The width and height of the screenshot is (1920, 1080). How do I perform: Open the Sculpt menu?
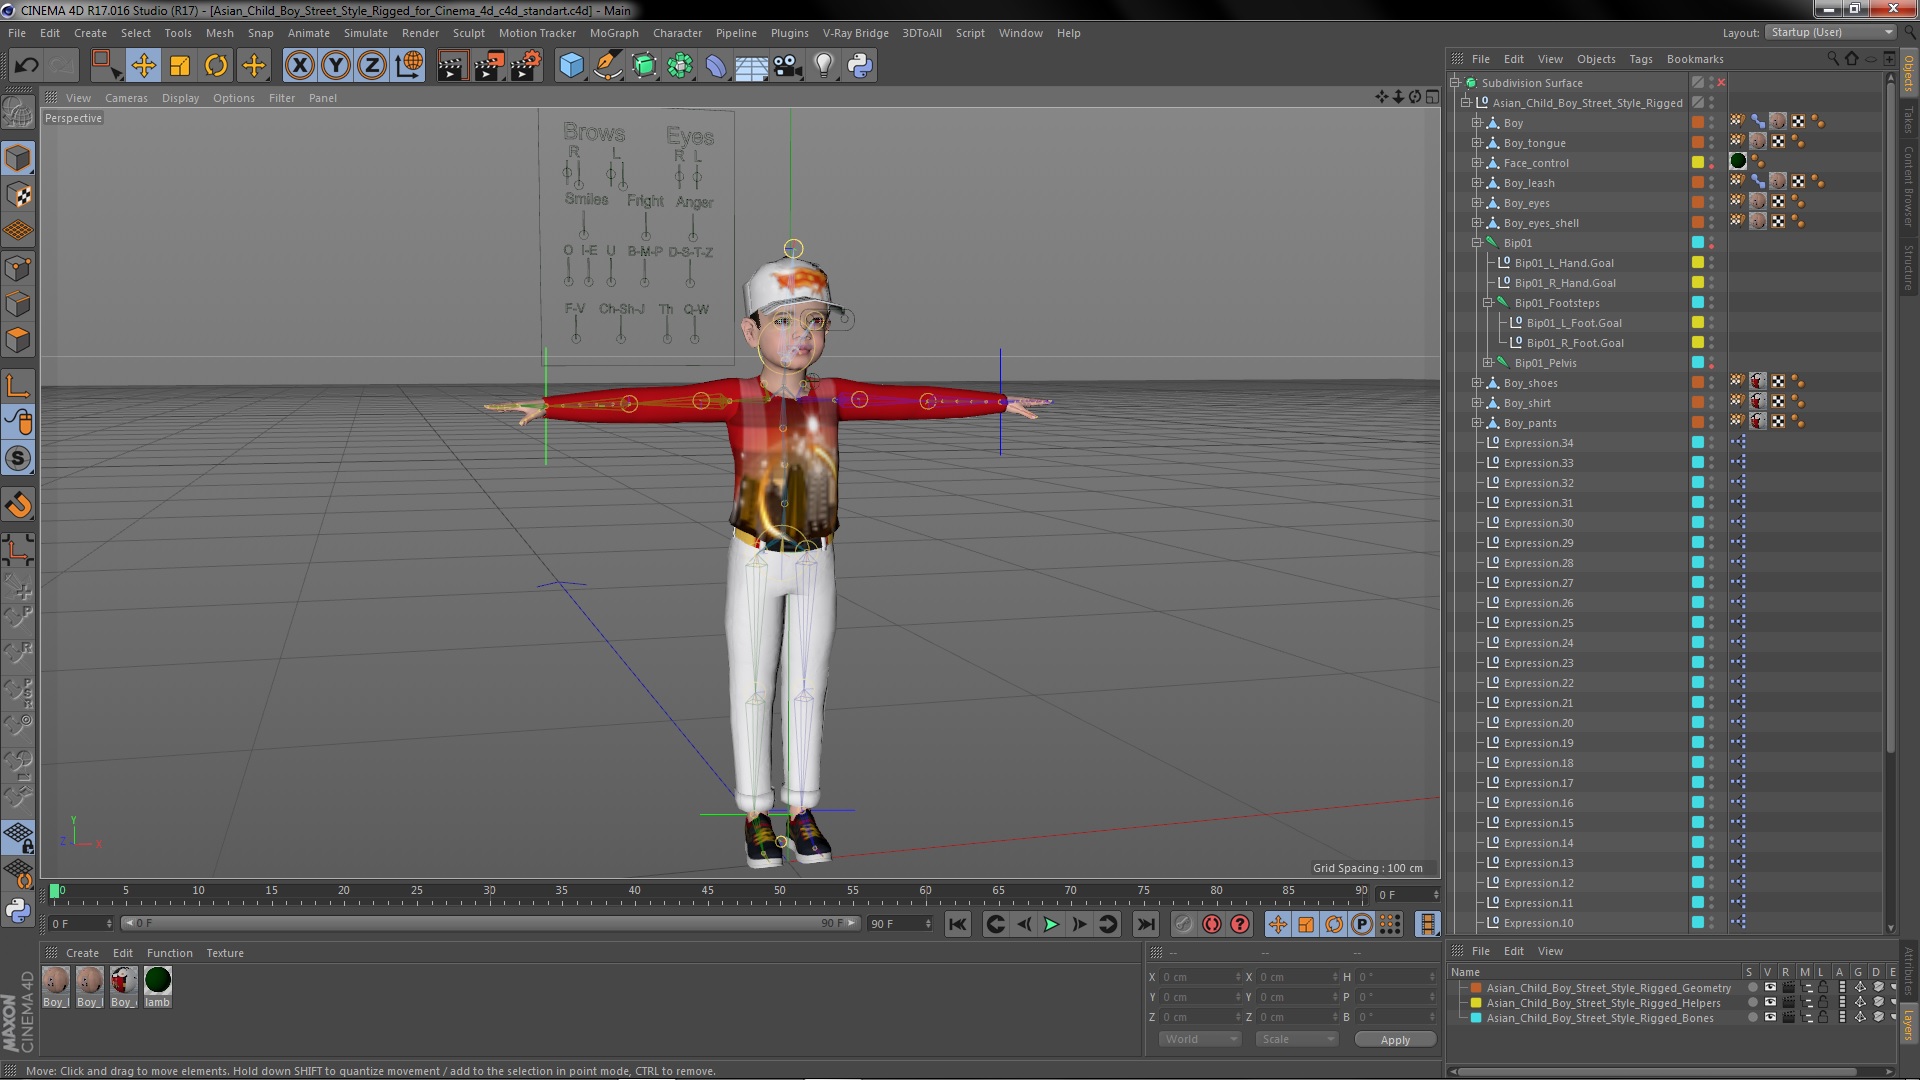(x=468, y=33)
